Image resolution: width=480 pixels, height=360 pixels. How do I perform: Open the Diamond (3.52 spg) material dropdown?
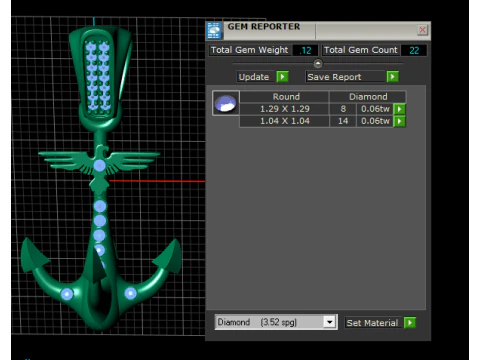click(276, 322)
